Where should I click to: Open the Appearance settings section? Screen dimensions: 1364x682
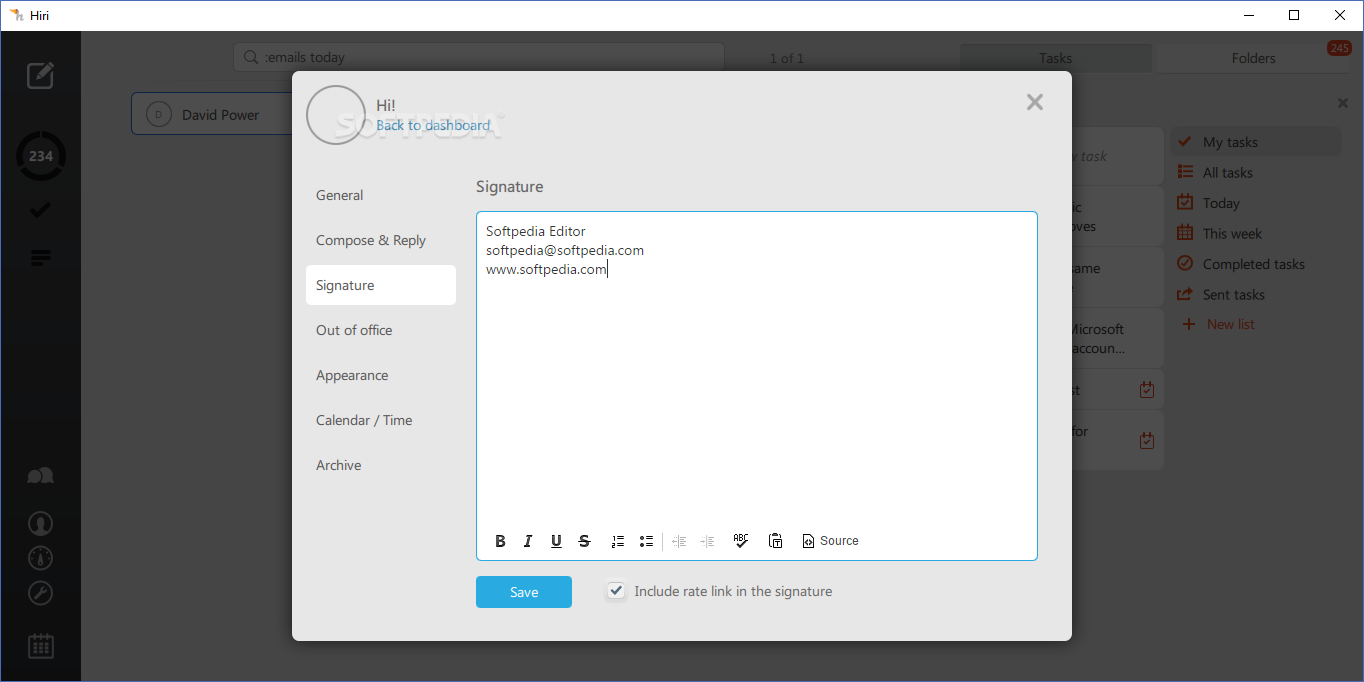381,375
